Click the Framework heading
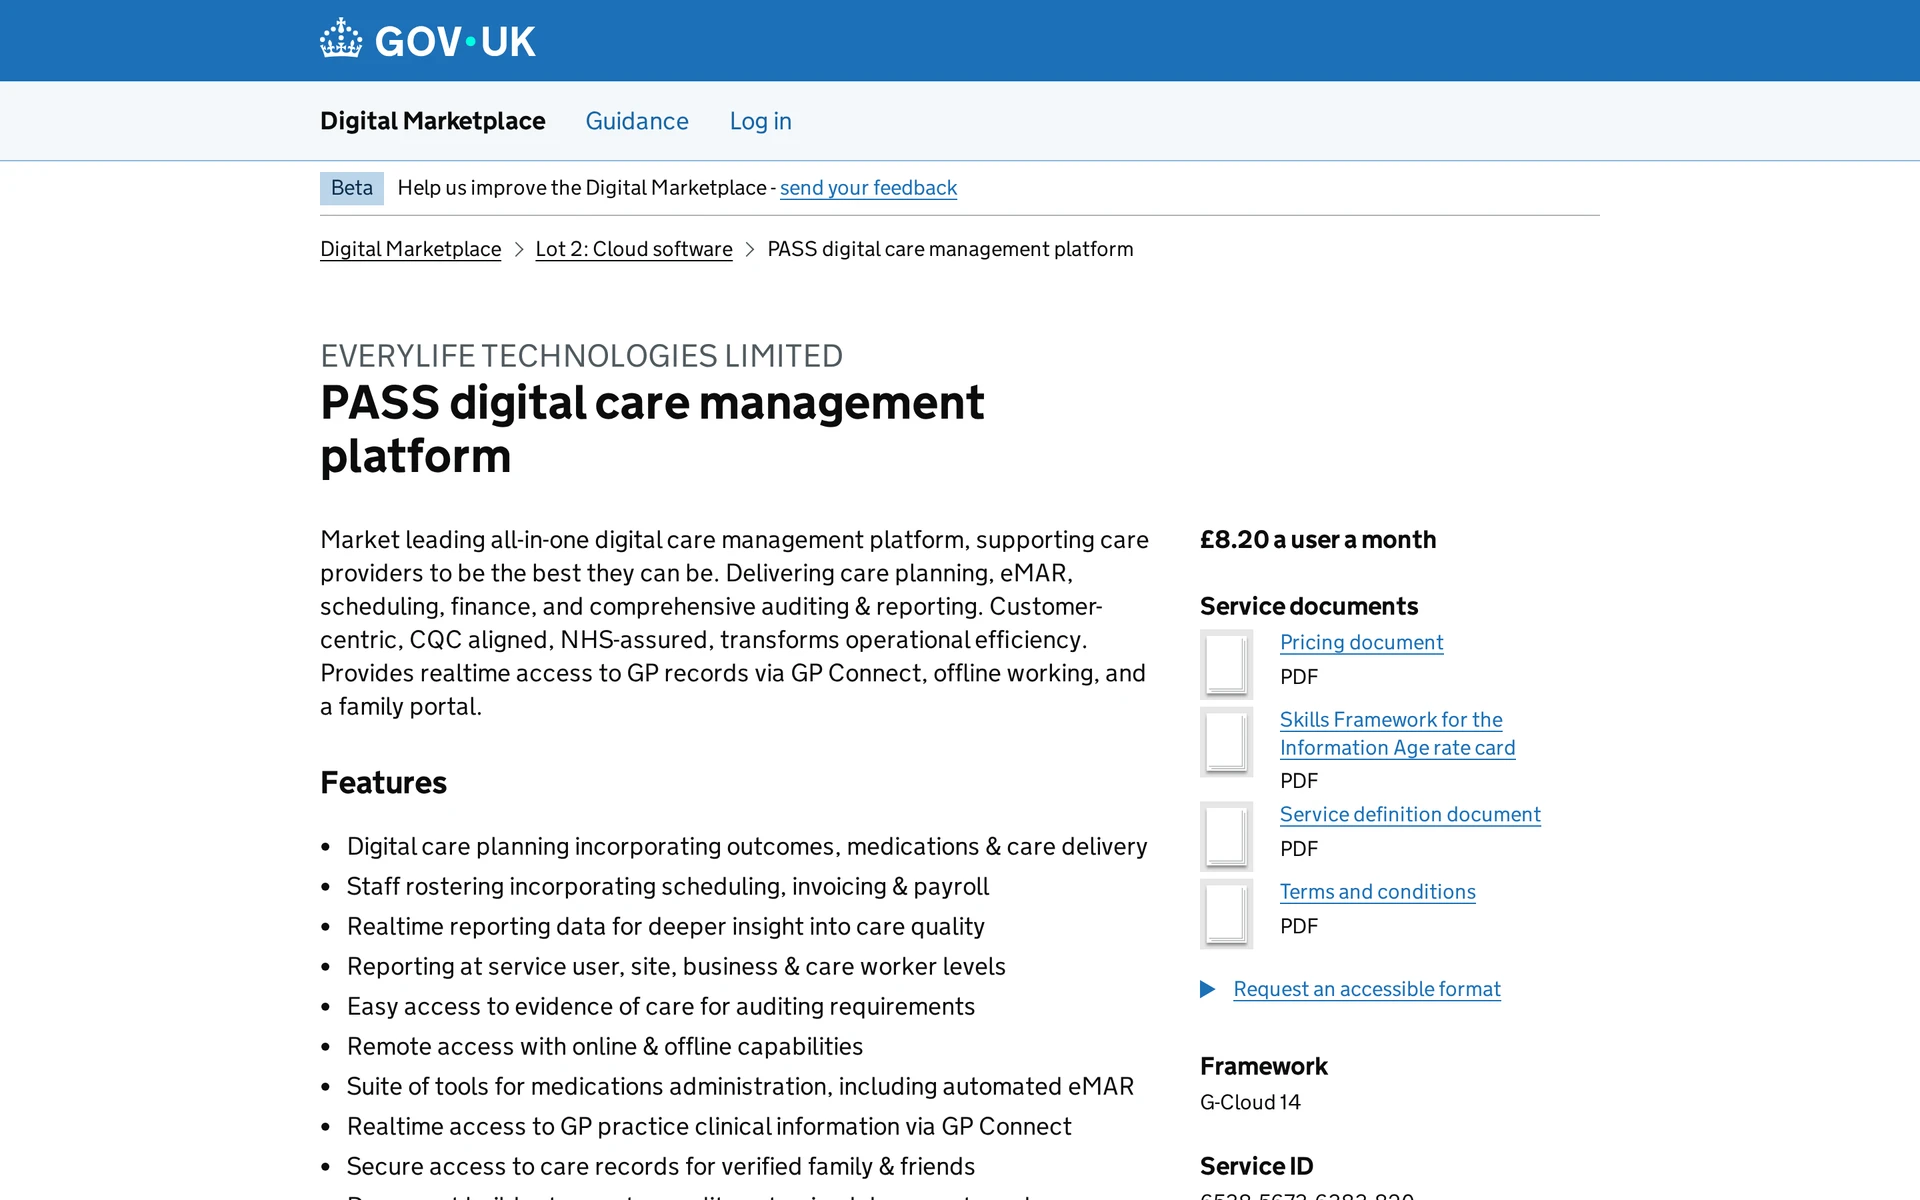This screenshot has height=1200, width=1920. (1263, 1066)
